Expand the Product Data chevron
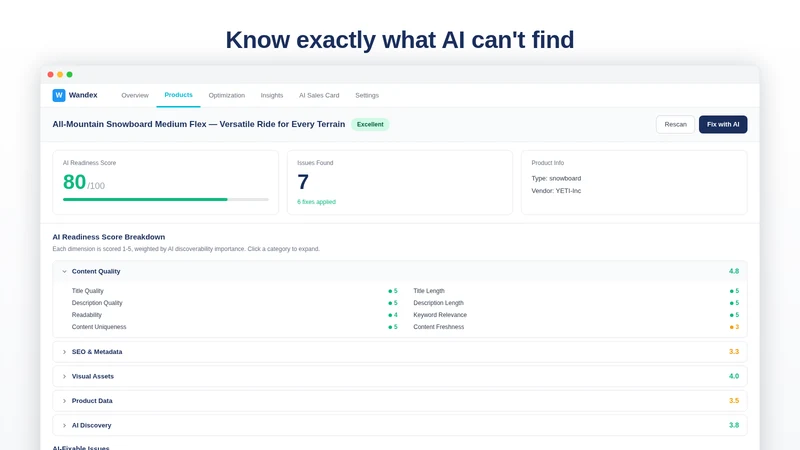The image size is (800, 450). (x=64, y=401)
